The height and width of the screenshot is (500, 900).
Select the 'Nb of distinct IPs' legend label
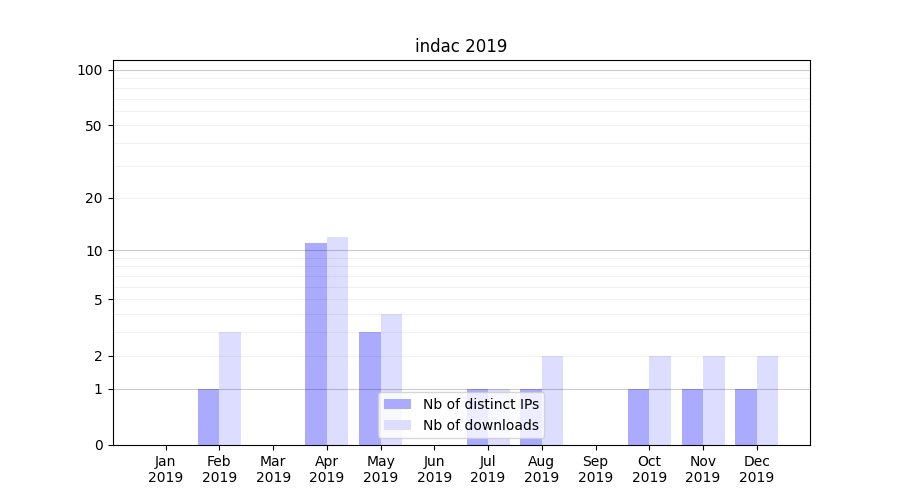coord(480,404)
